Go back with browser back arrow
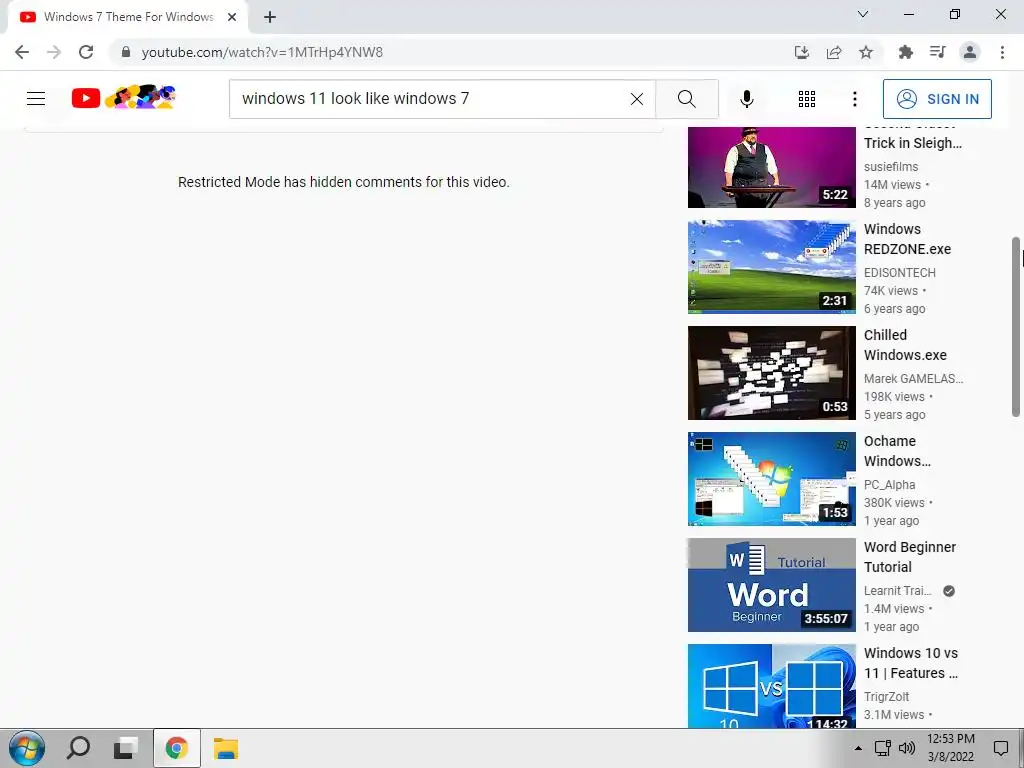 click(x=22, y=52)
